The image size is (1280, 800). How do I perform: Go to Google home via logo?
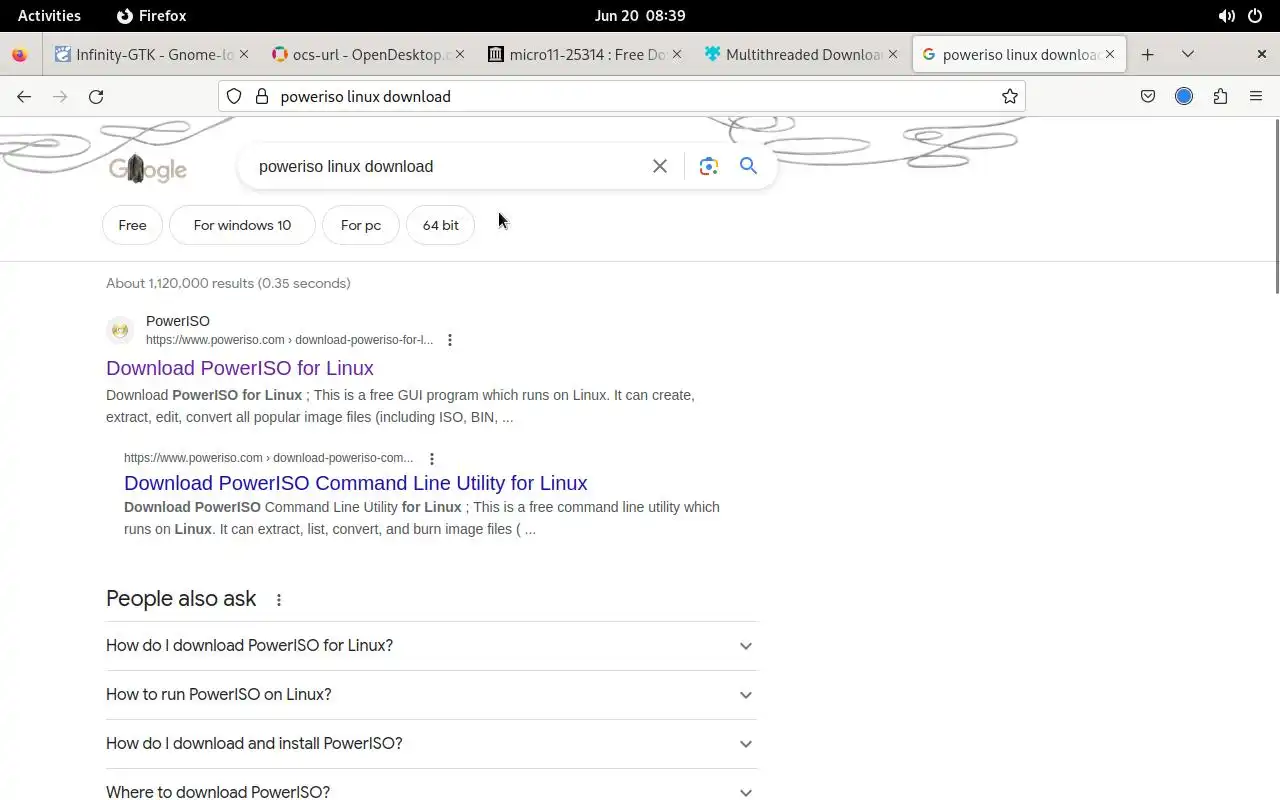(148, 168)
